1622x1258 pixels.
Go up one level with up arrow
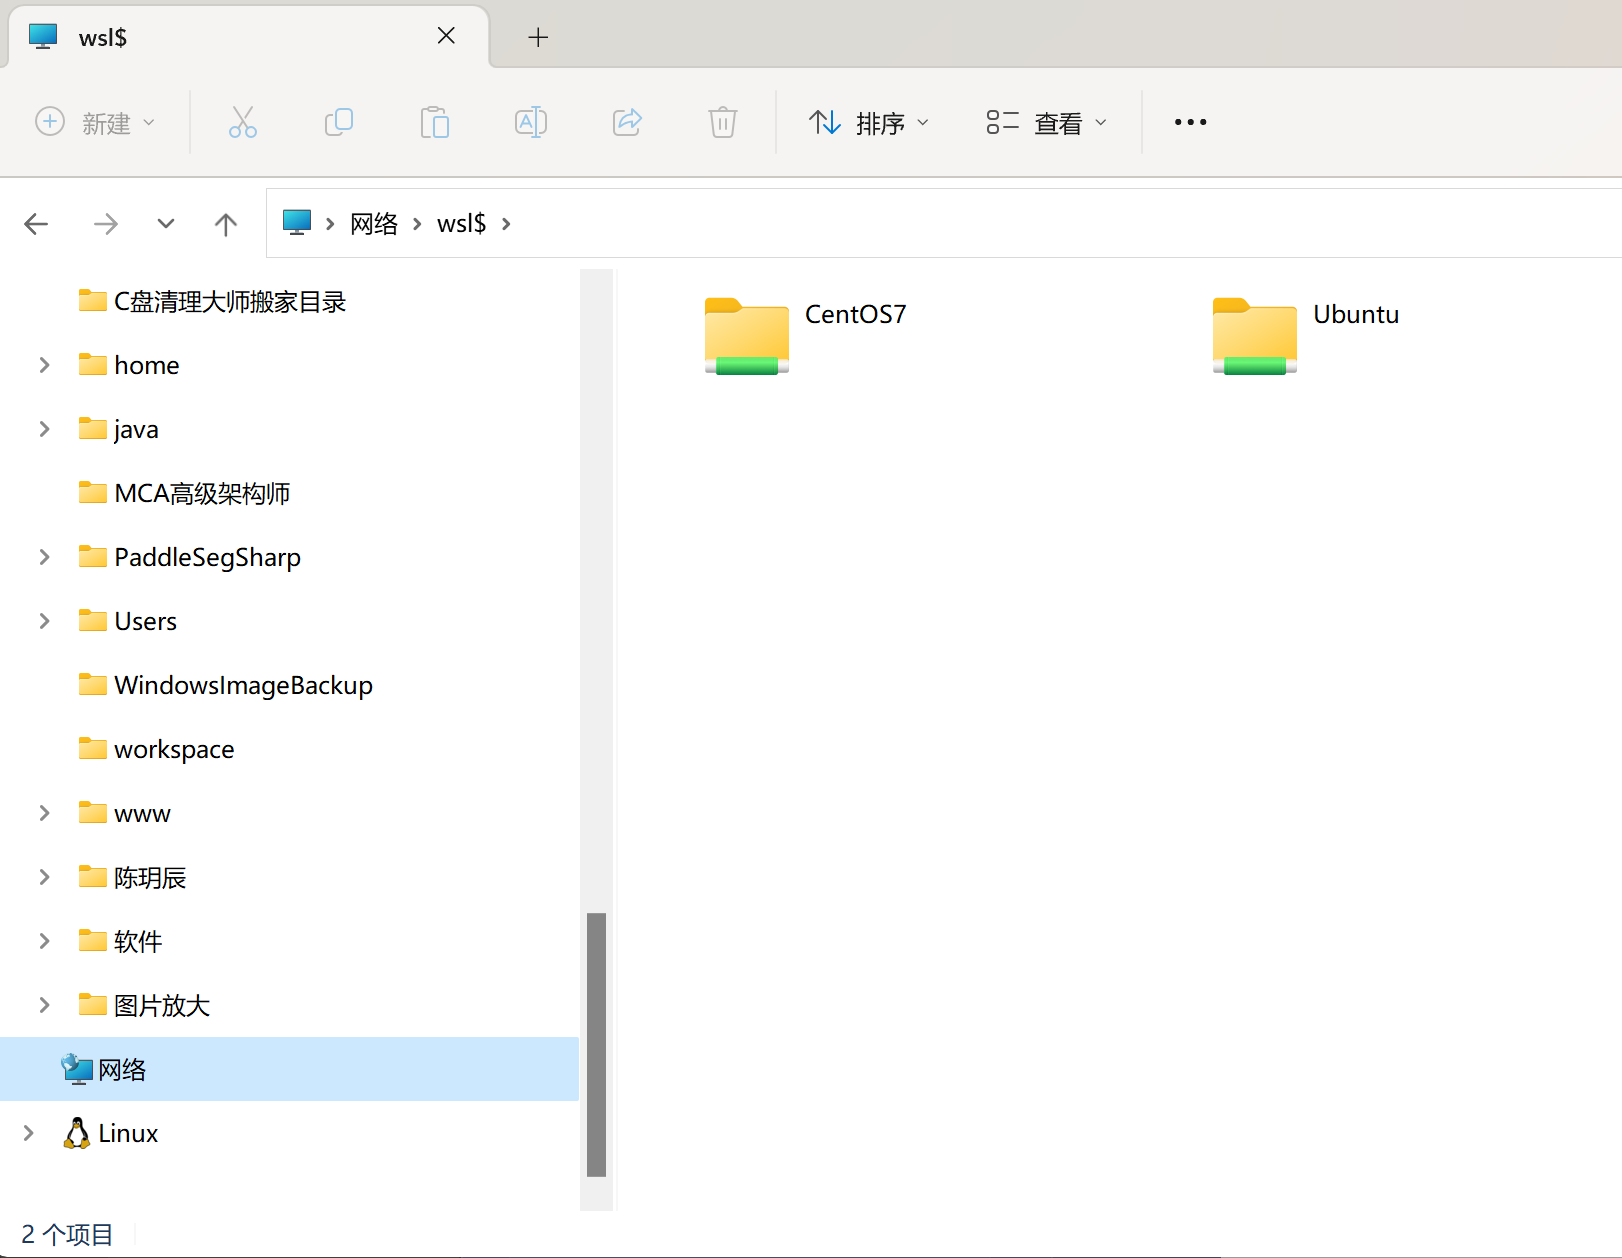pyautogui.click(x=226, y=224)
